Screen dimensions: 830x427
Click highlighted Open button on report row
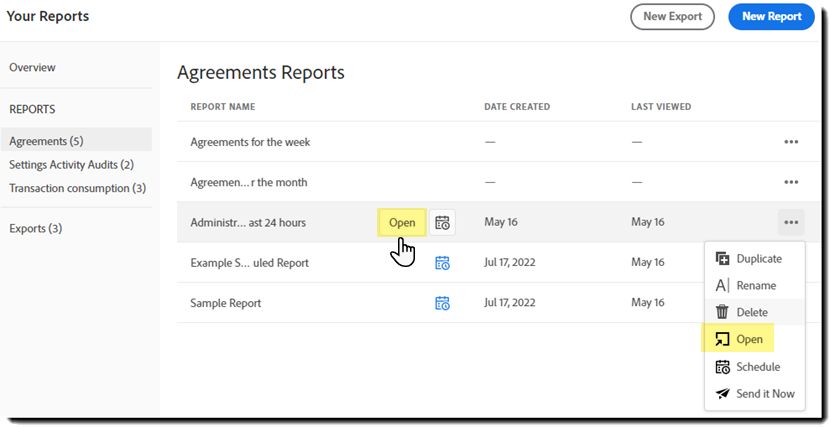[x=402, y=222]
